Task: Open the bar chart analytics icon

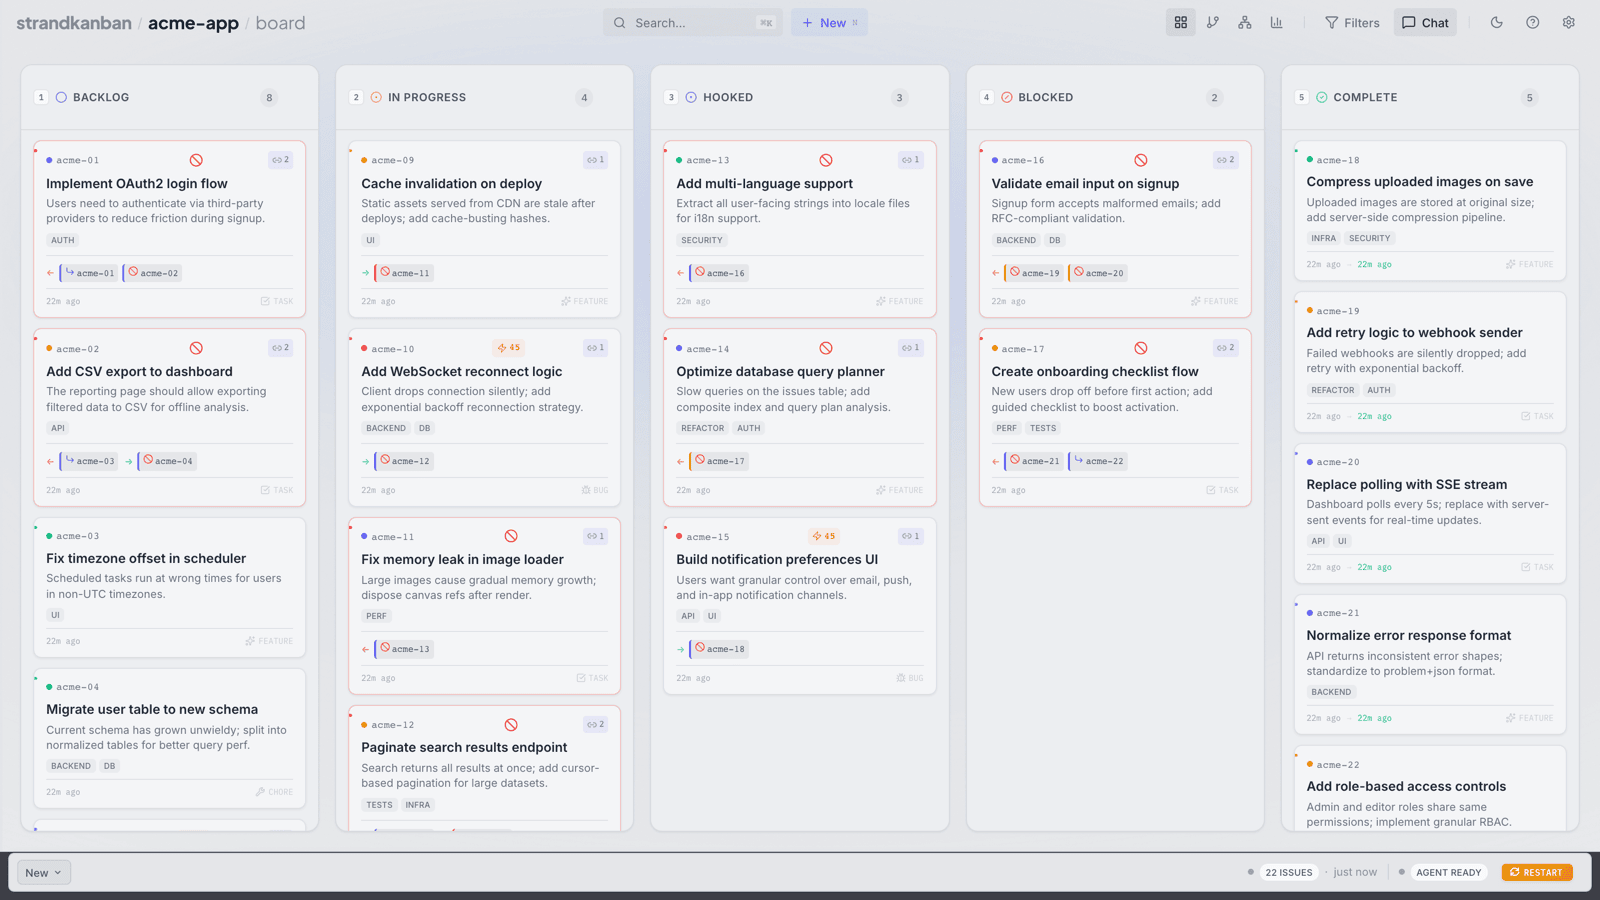Action: coord(1277,22)
